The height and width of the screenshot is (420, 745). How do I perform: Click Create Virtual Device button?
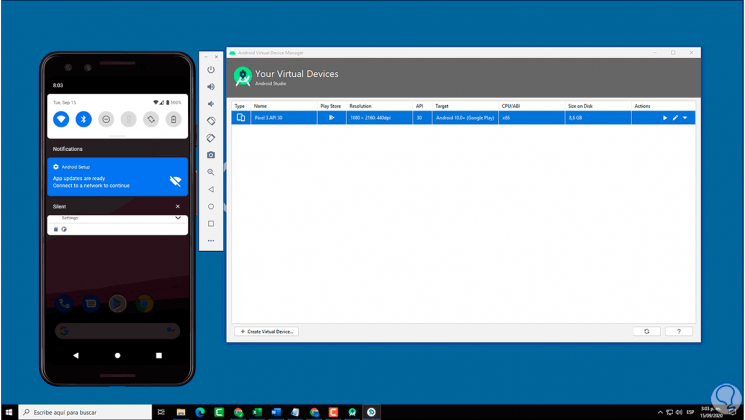[x=267, y=331]
